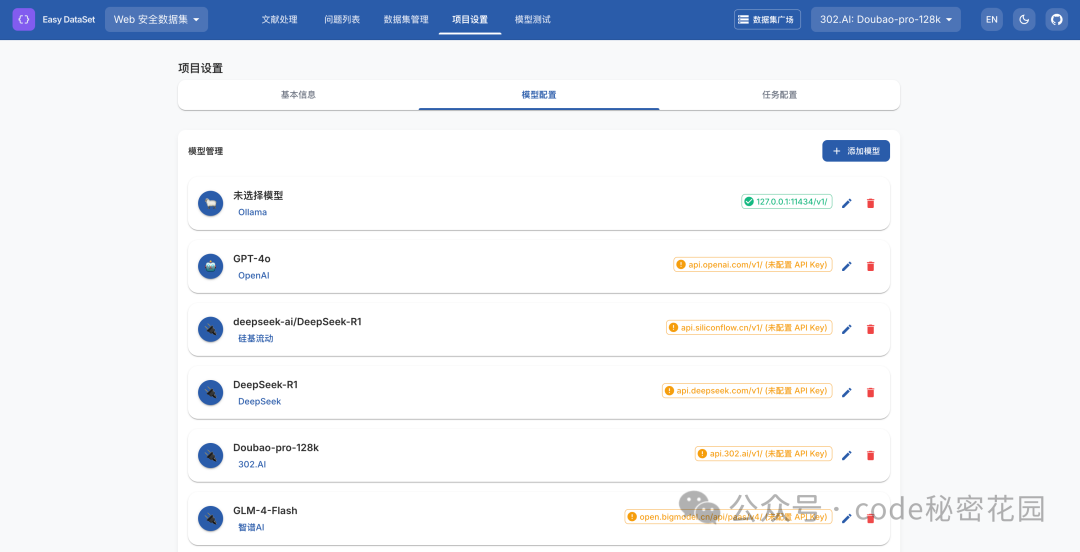Click the 项目设置 page heading
Viewport: 1080px width, 552px height.
pyautogui.click(x=200, y=68)
